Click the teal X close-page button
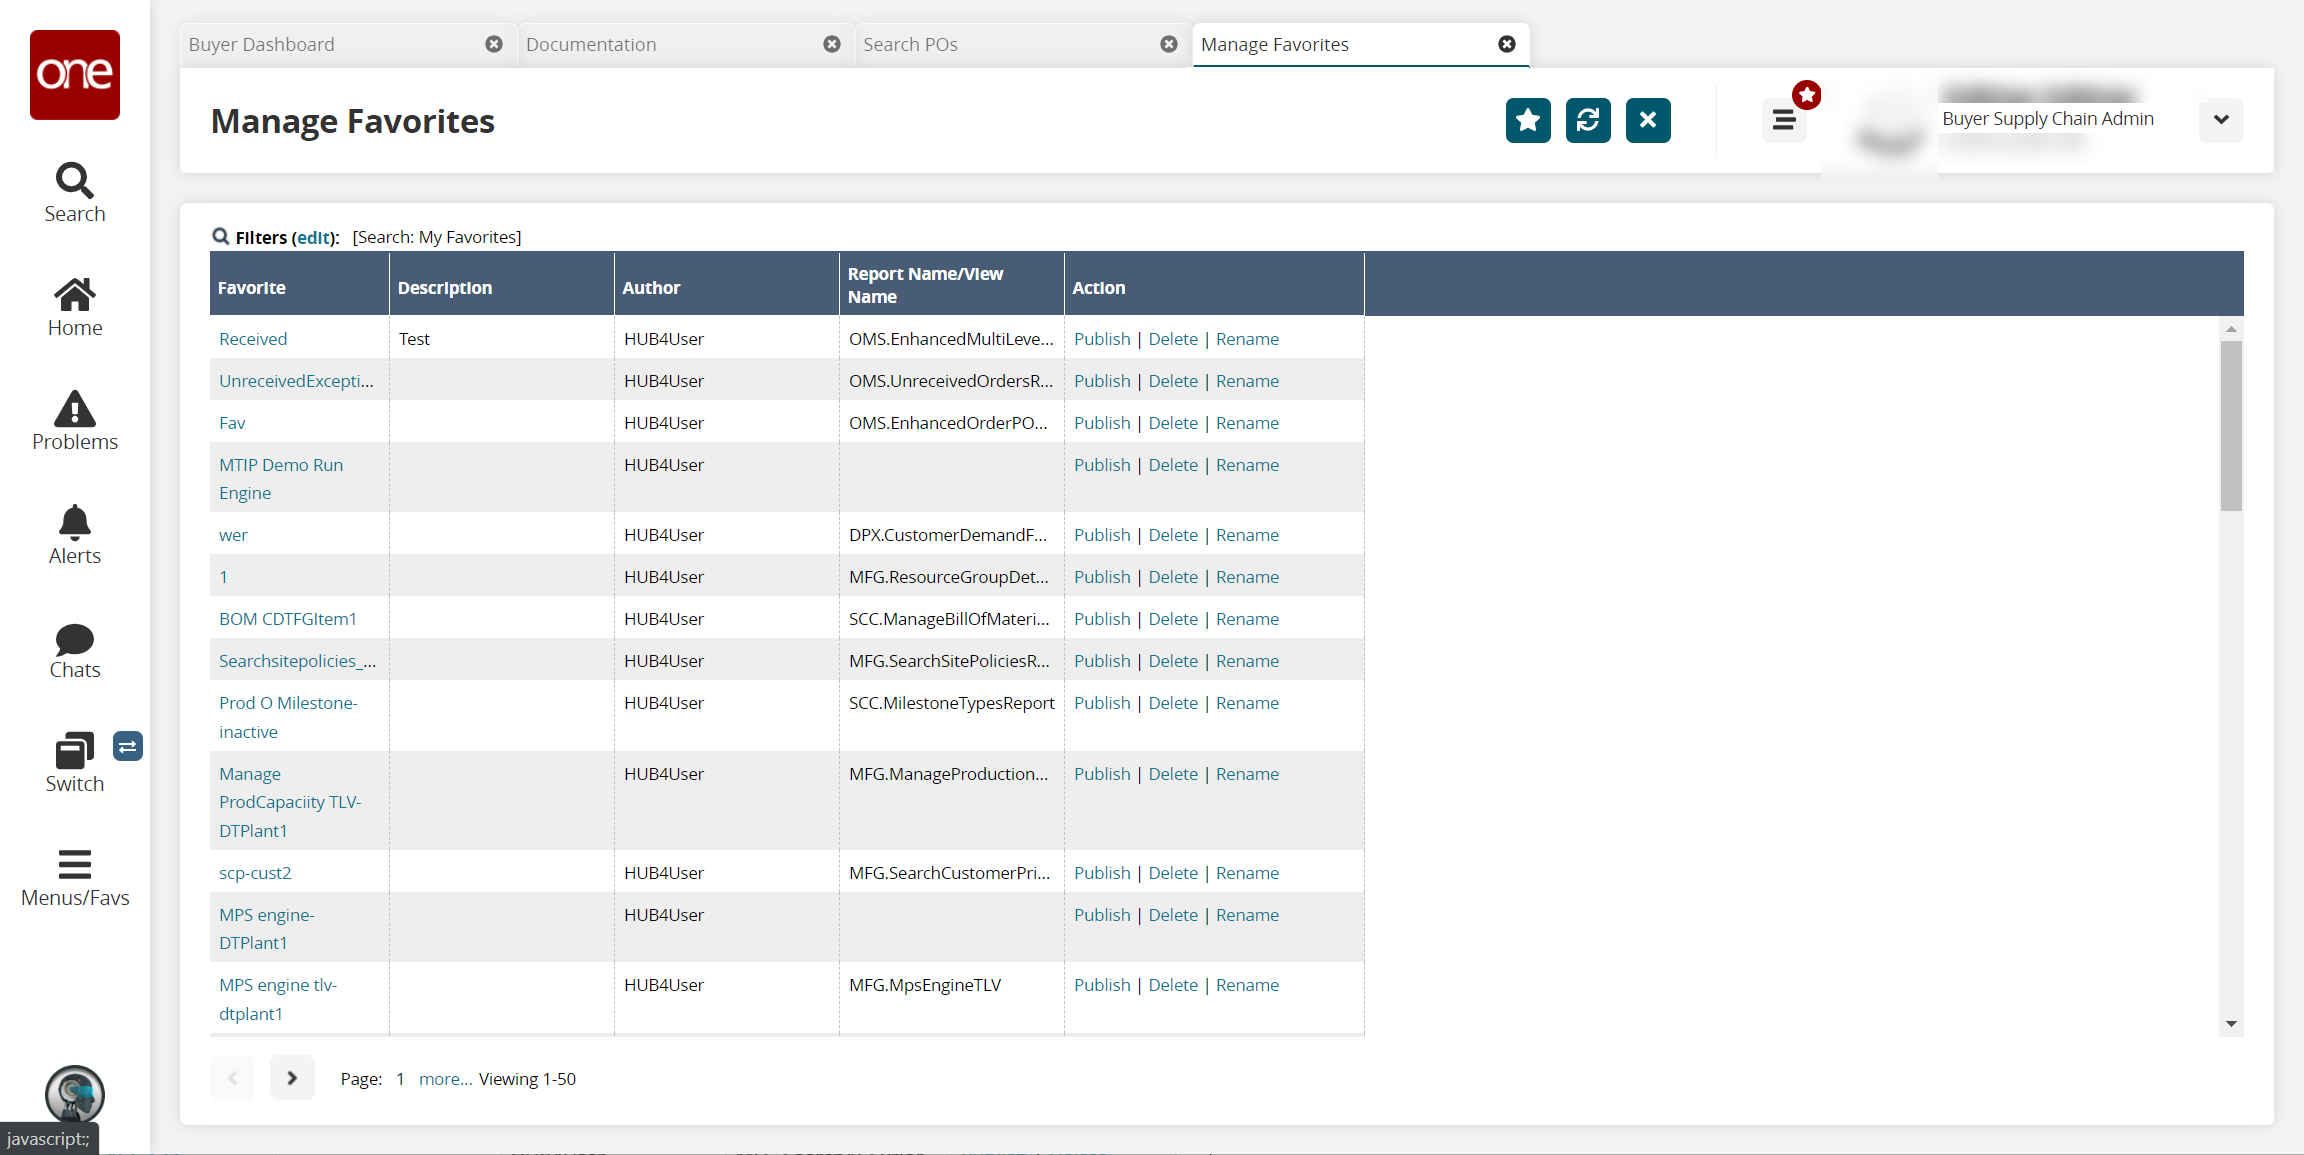Screen dimensions: 2304x1155 pyautogui.click(x=1647, y=121)
